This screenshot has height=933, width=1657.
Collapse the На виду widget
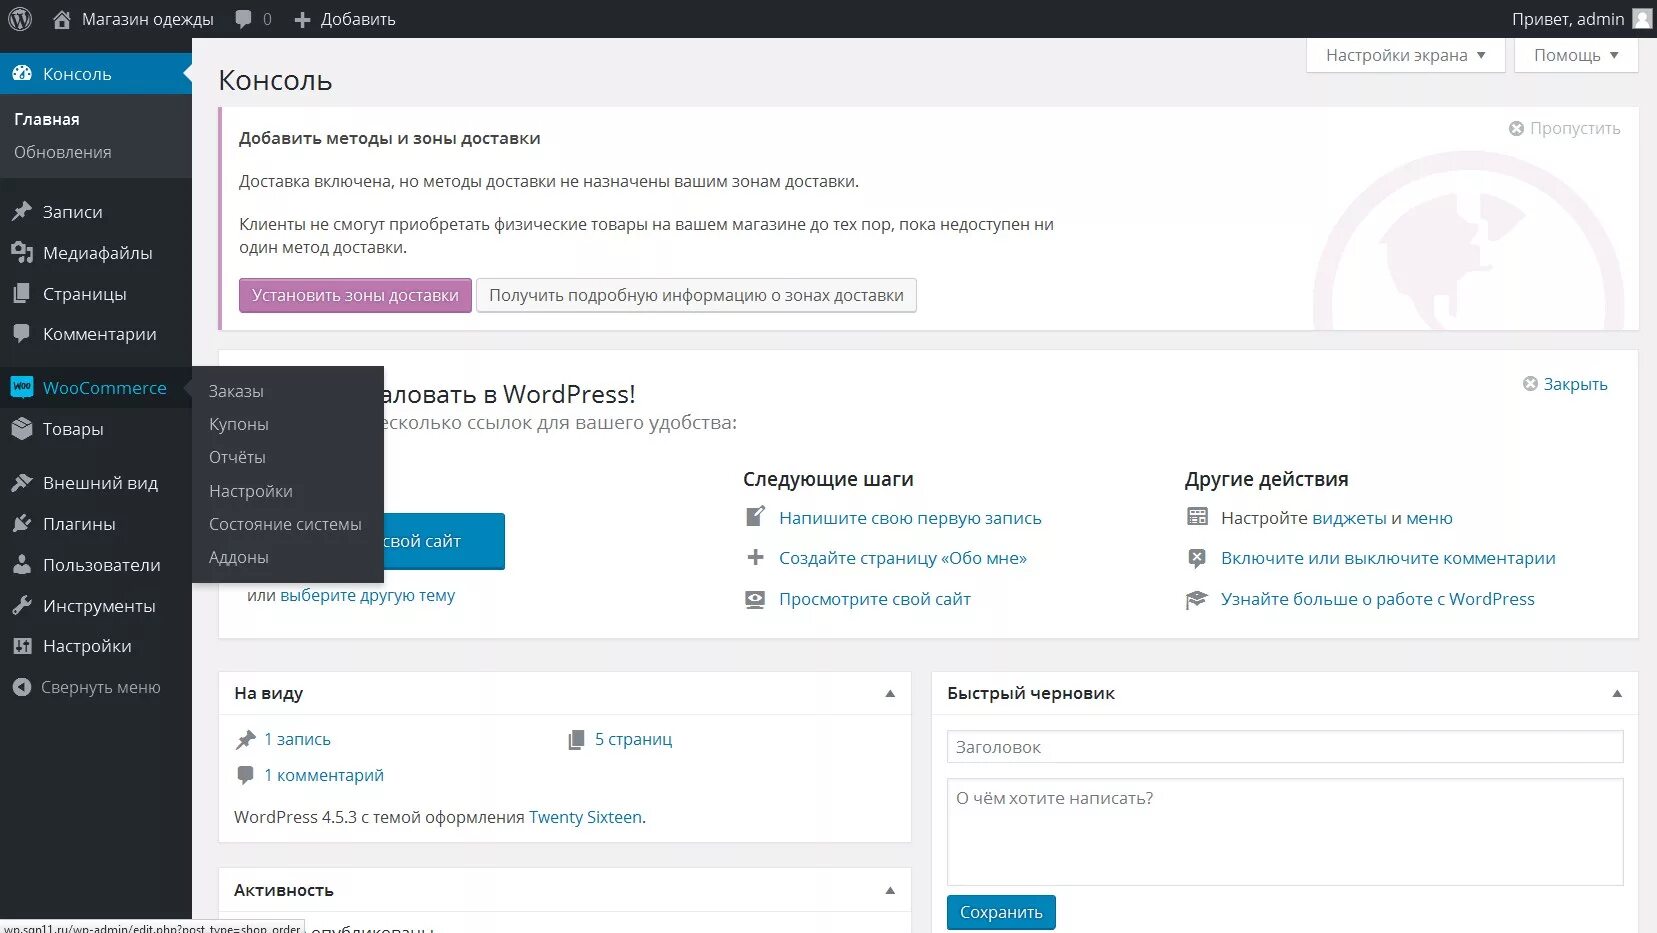coord(890,693)
